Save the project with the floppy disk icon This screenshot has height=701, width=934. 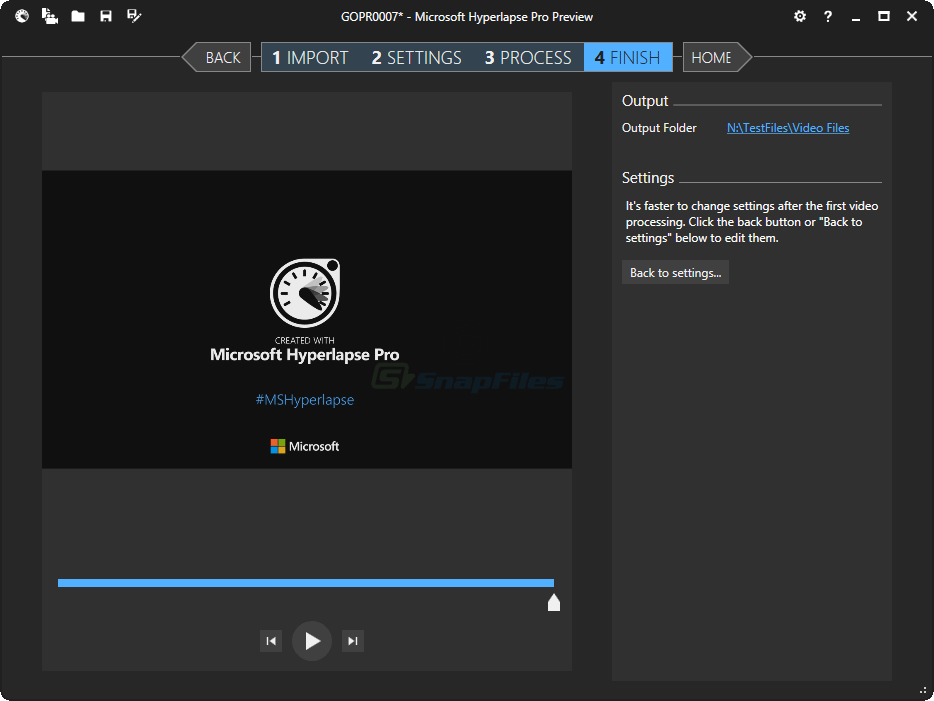106,16
